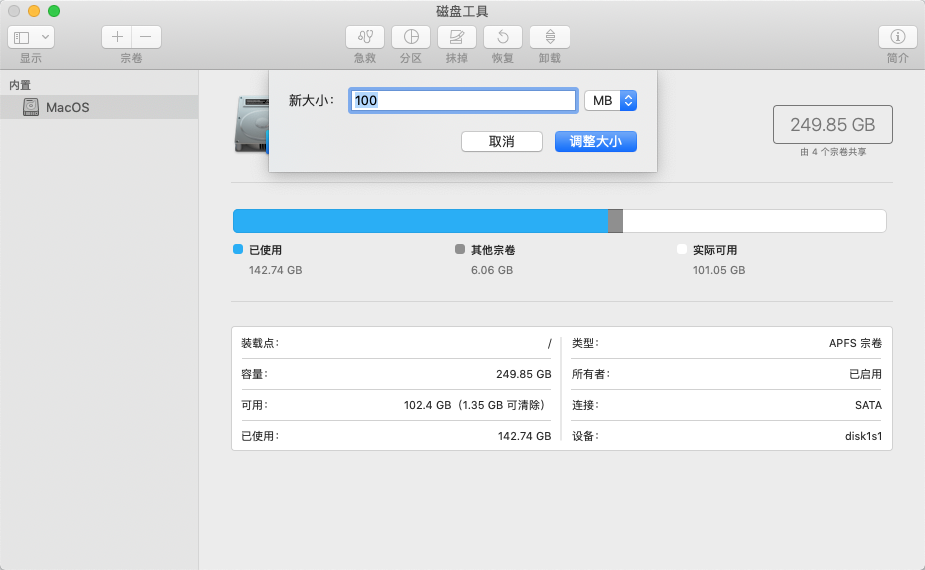Click the MB unit stepper arrows

coord(628,100)
